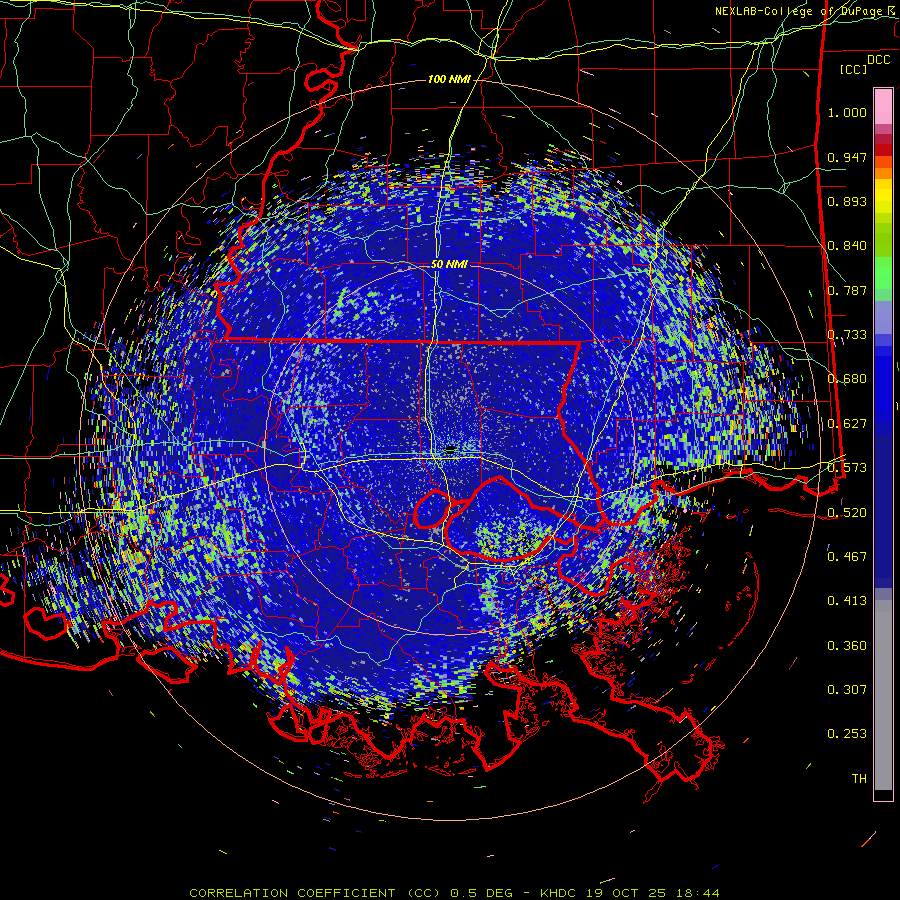Select the 0.413 value on the scale
Viewport: 900px width, 900px height.
(847, 601)
